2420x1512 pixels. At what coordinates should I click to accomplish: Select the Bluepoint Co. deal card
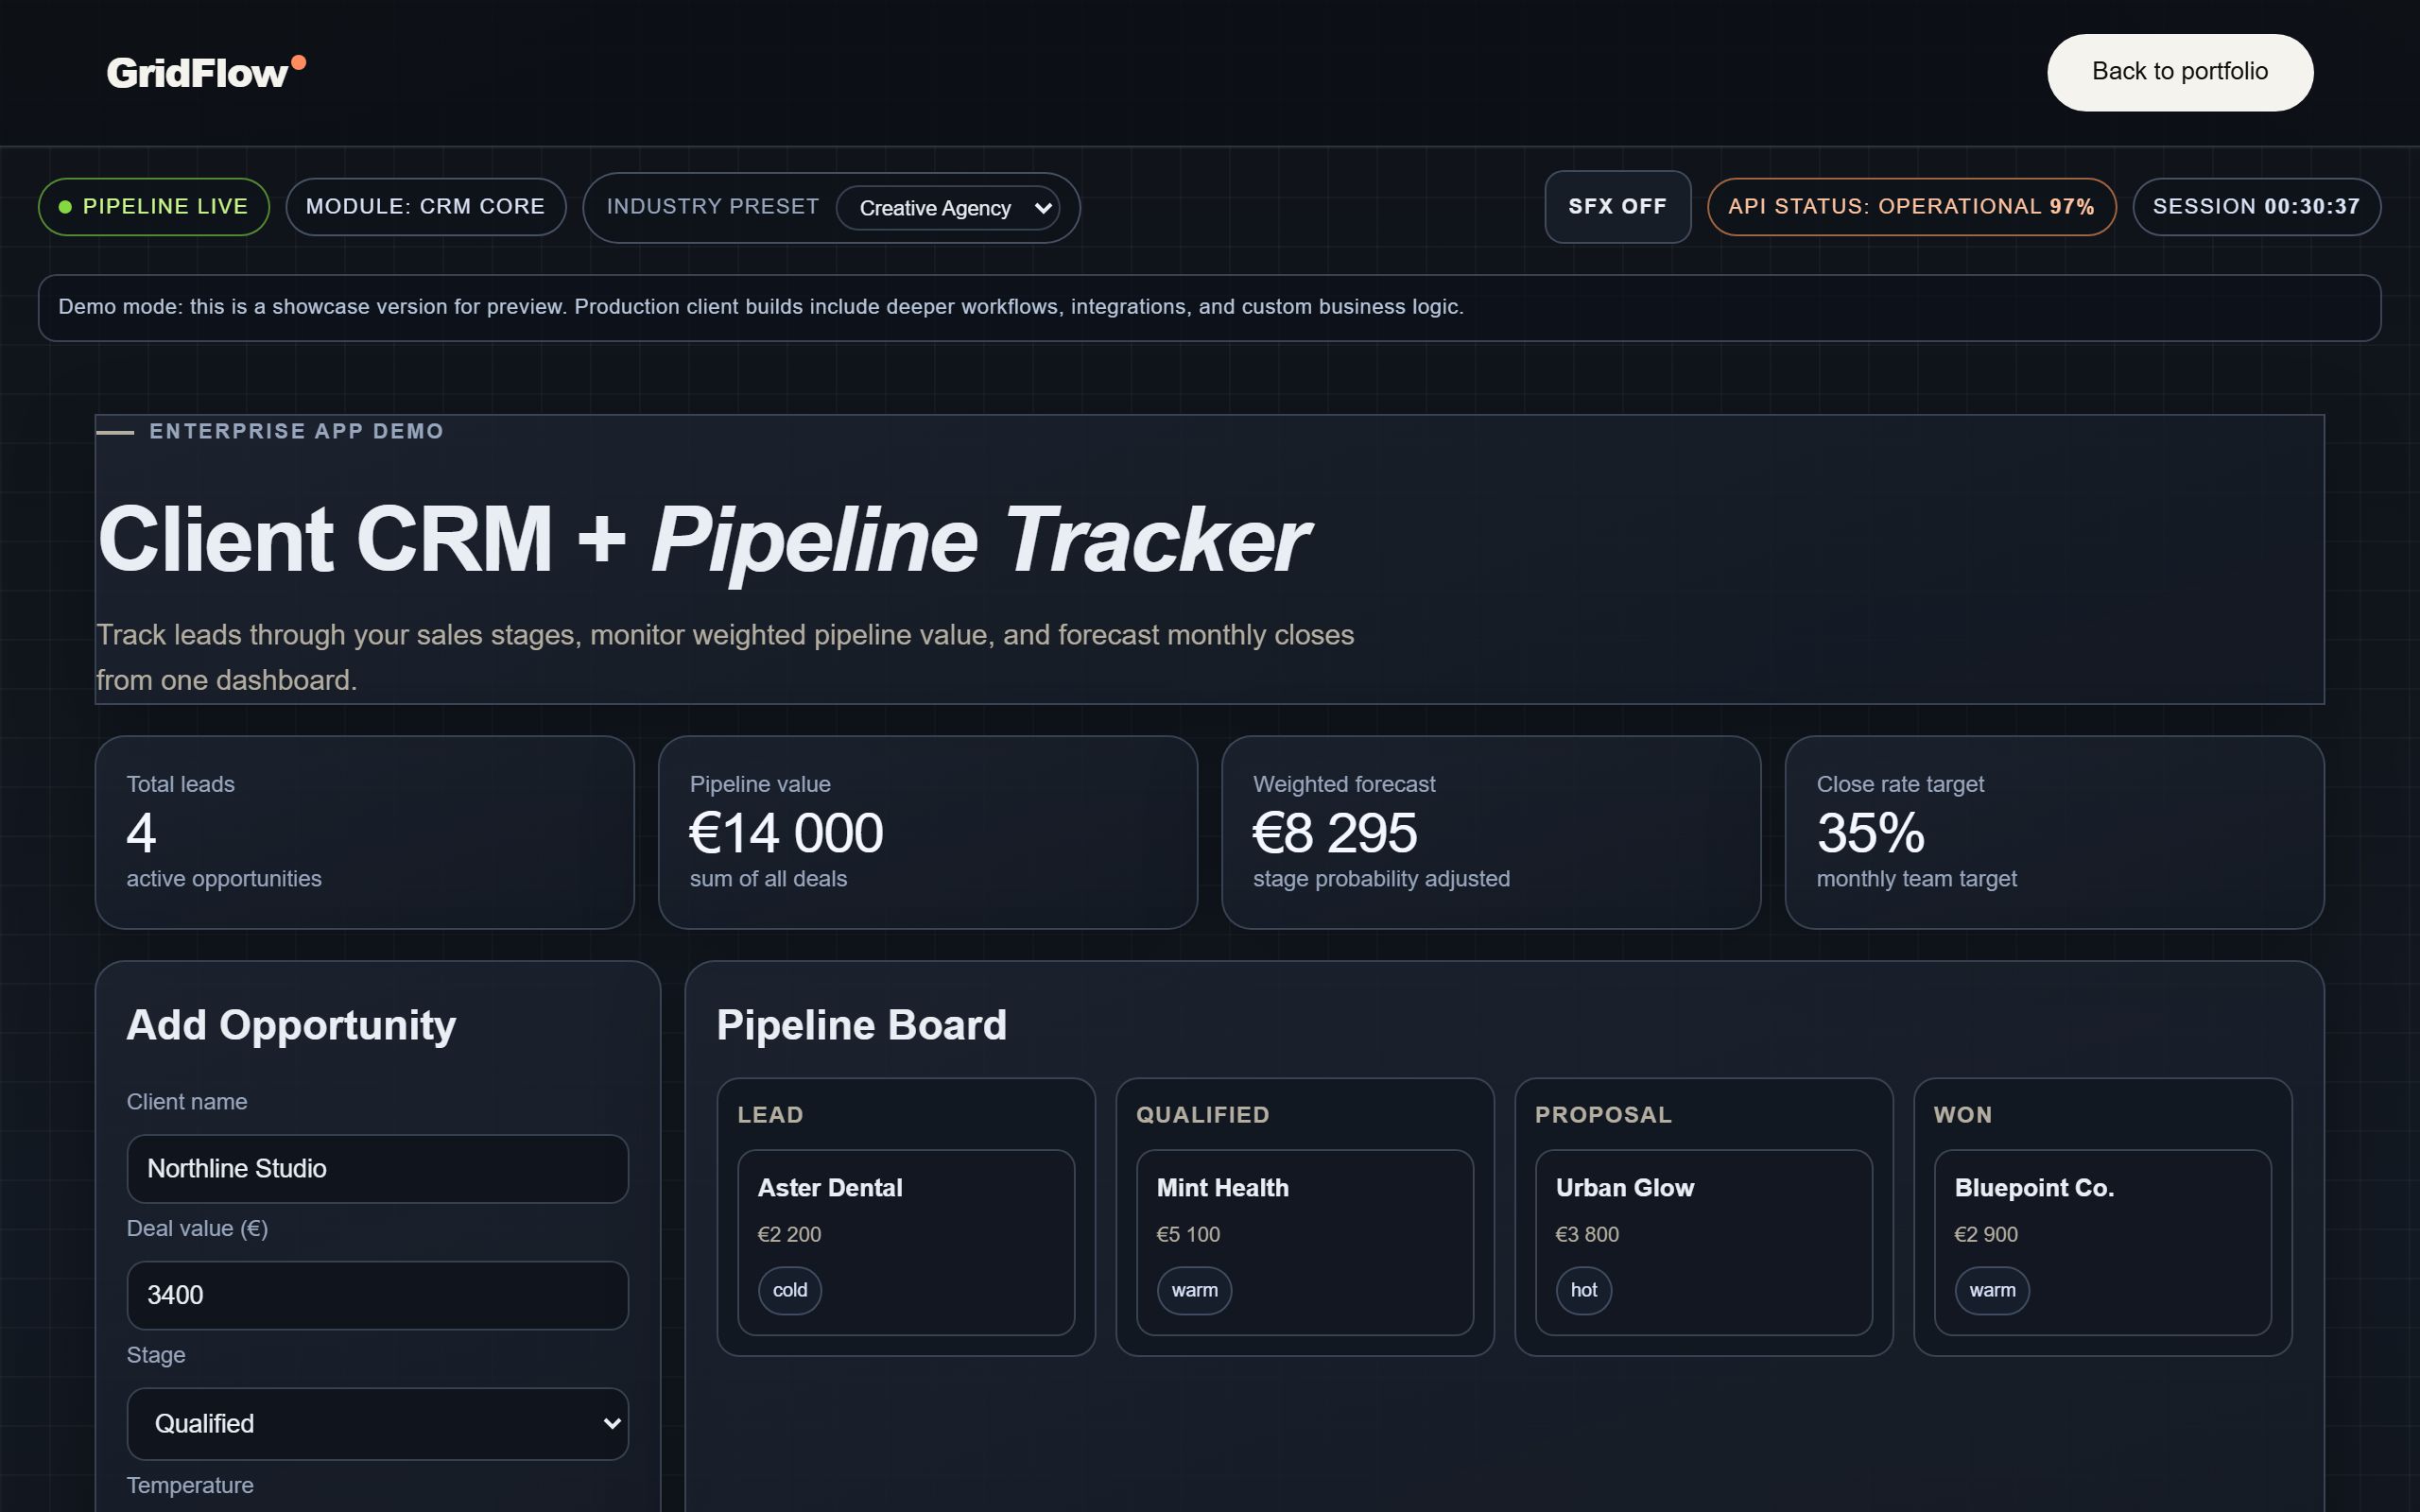pyautogui.click(x=2102, y=1242)
